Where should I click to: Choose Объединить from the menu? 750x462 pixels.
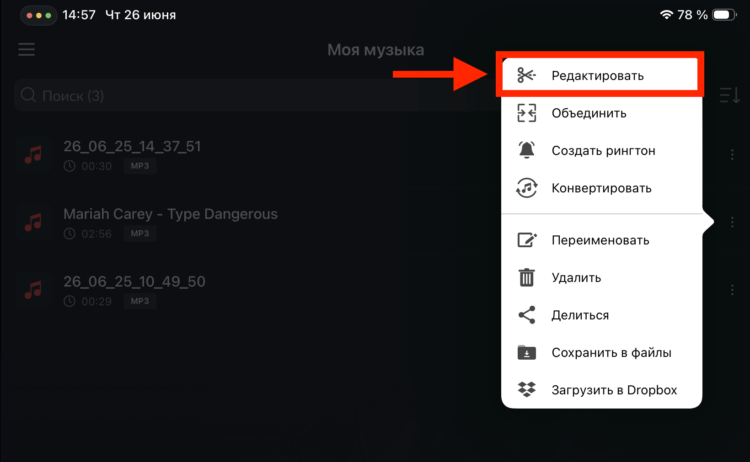[602, 113]
